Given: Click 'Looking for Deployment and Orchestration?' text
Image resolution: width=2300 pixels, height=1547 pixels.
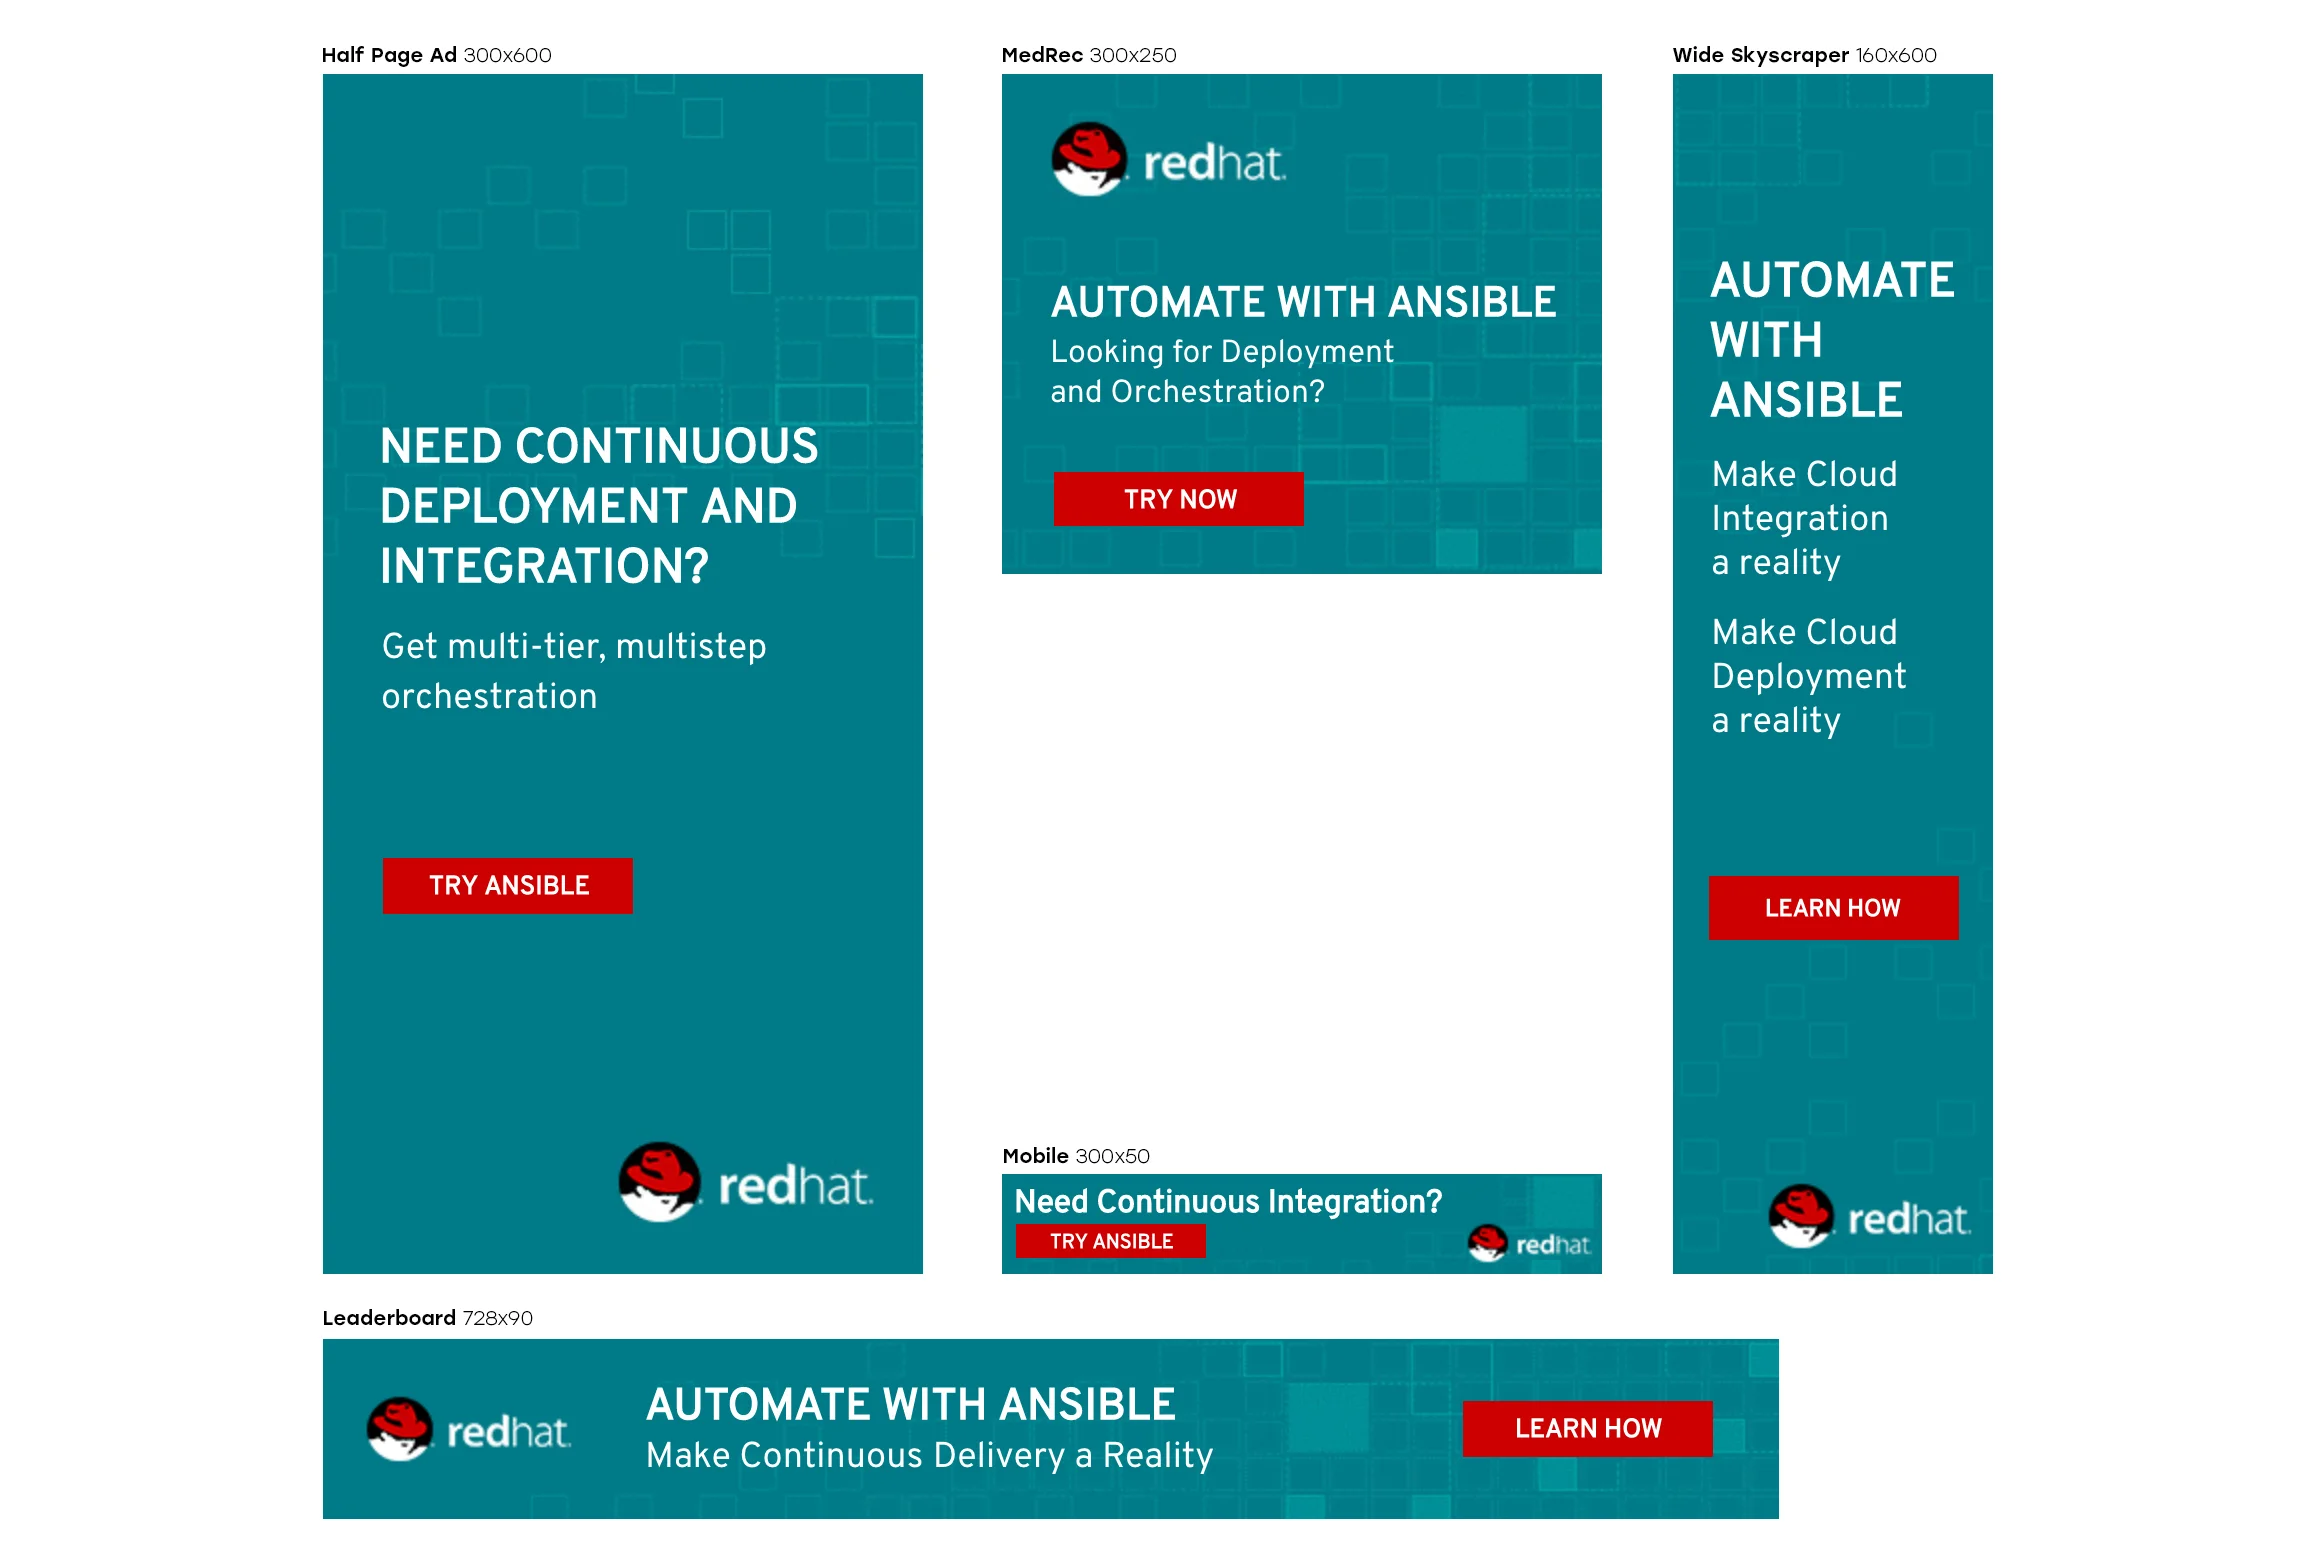Looking at the screenshot, I should point(1221,372).
